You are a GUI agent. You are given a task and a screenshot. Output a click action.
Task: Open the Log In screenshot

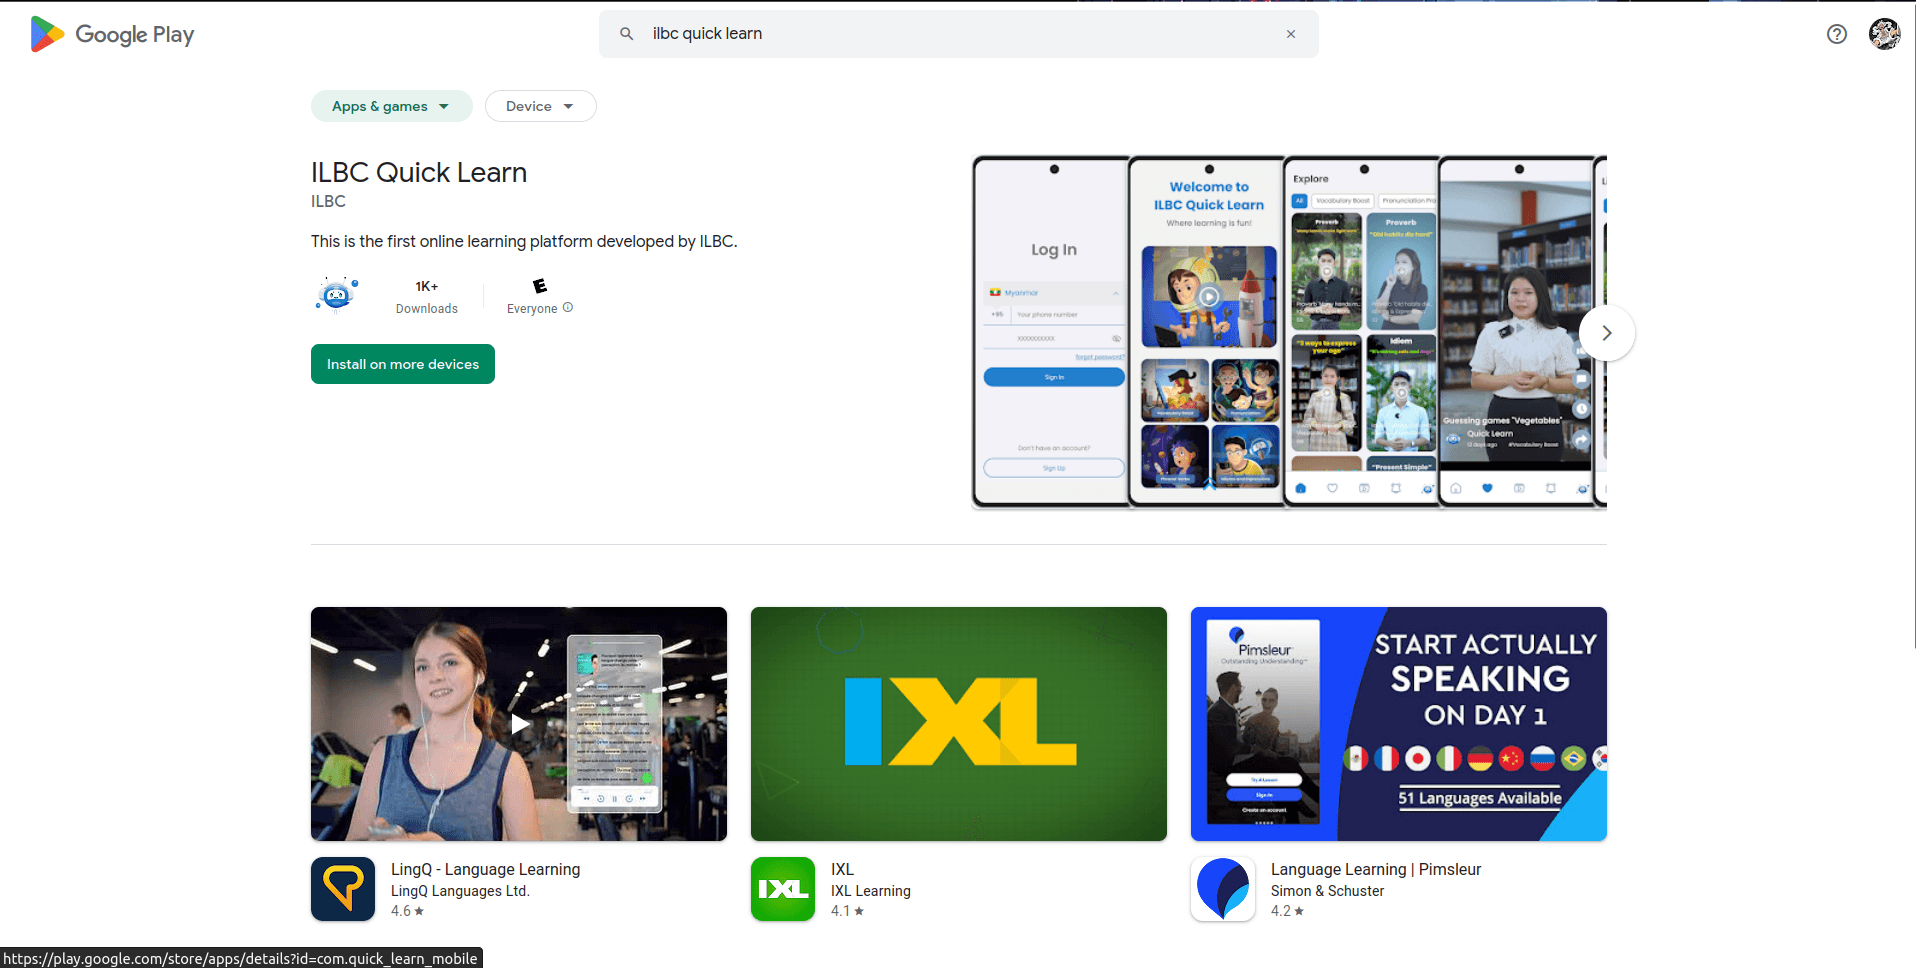[x=1052, y=332]
